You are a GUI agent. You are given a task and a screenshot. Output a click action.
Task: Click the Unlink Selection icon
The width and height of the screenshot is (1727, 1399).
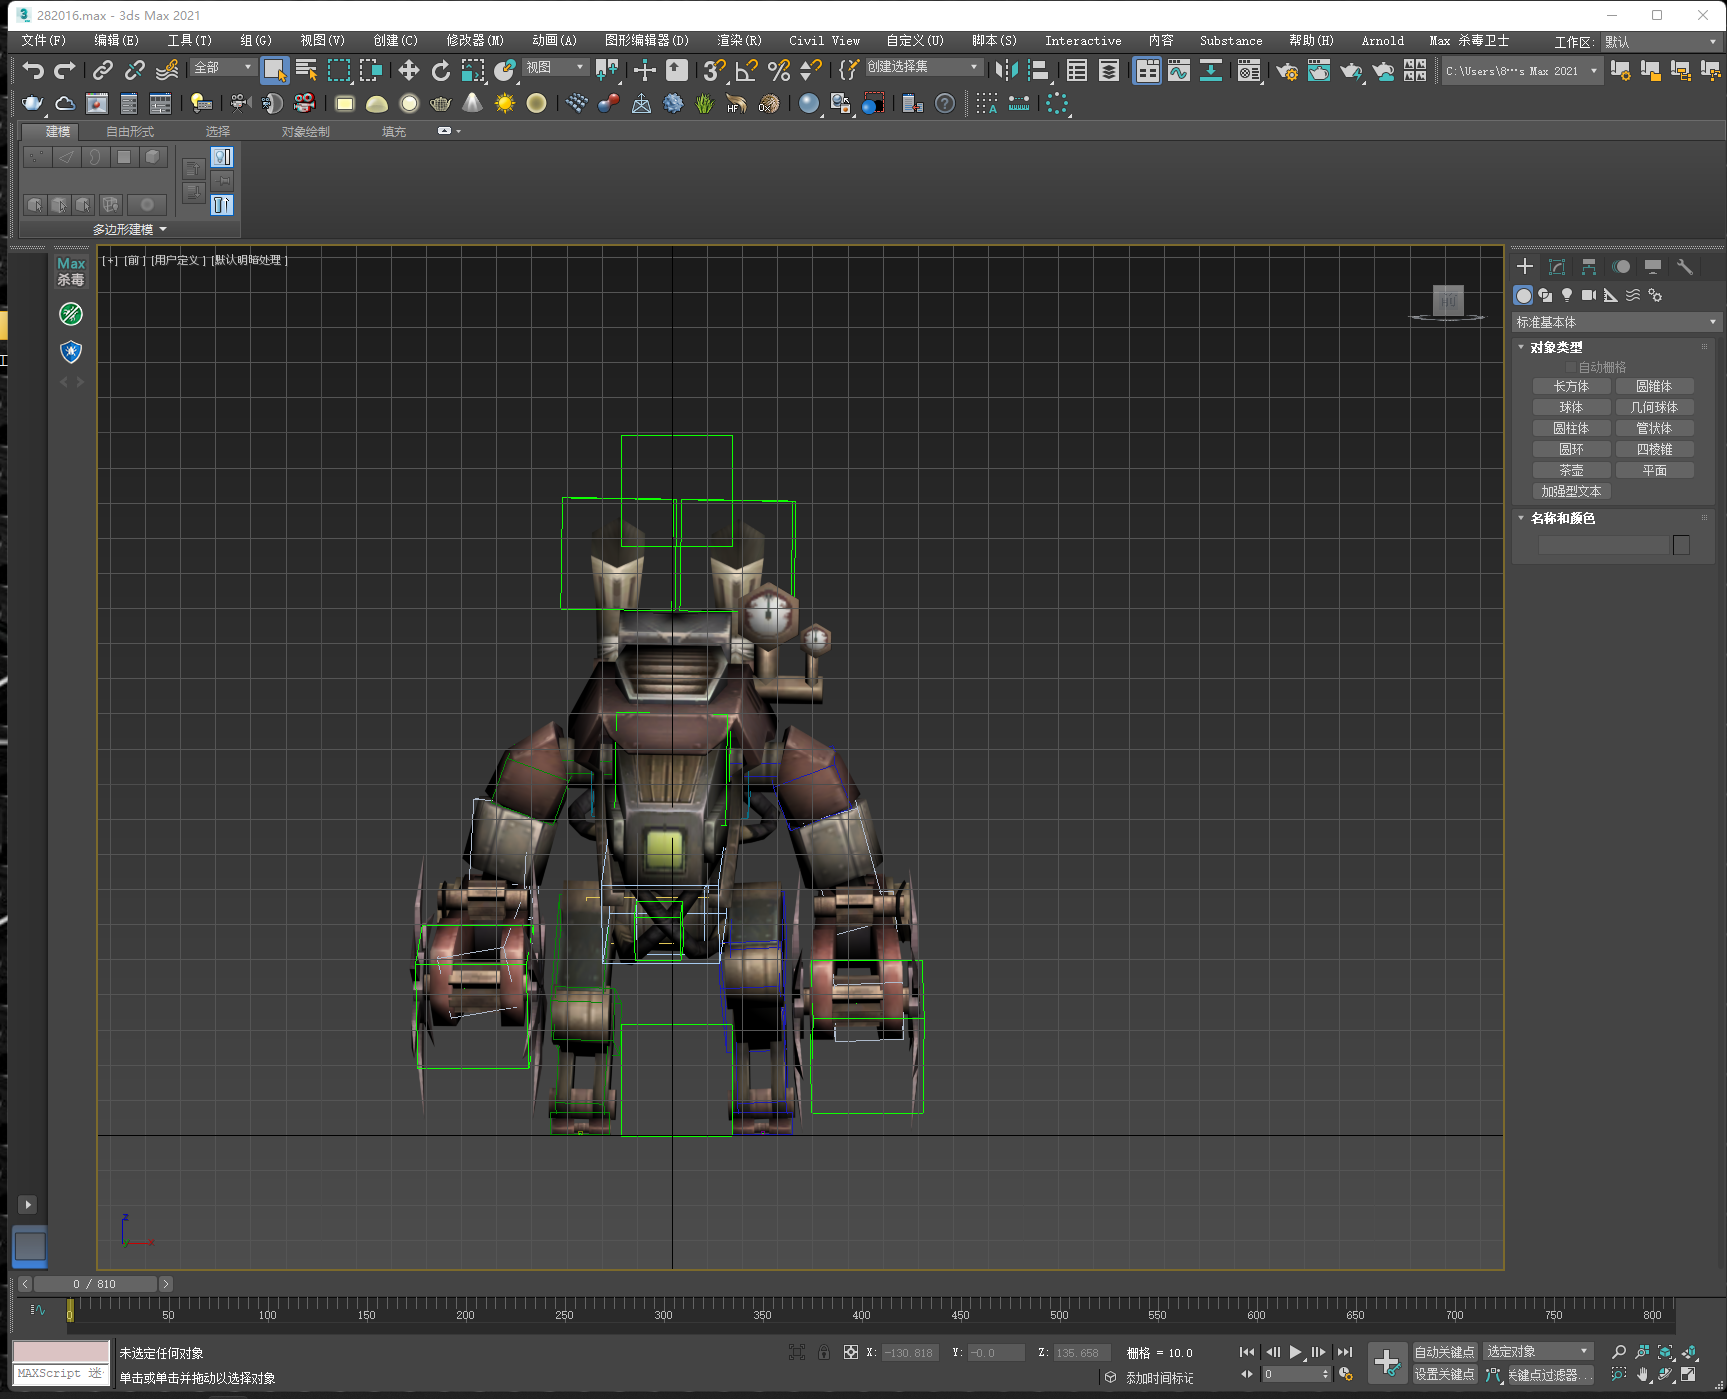pyautogui.click(x=135, y=70)
